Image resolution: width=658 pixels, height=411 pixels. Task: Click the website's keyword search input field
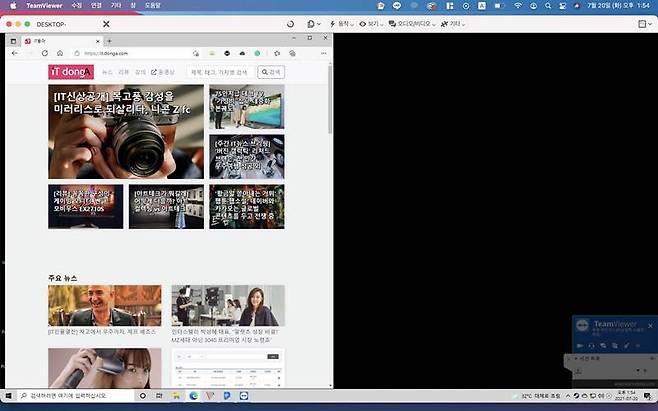coord(218,72)
